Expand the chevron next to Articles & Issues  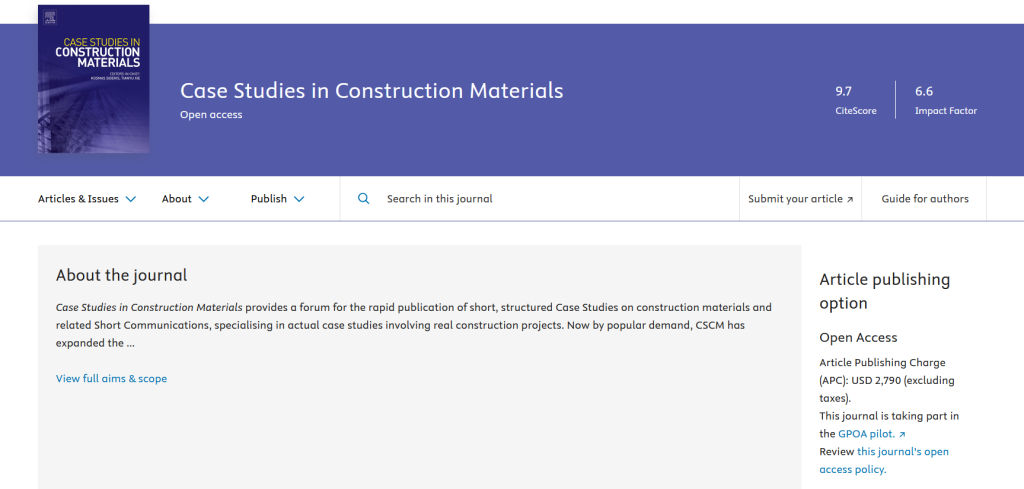(131, 199)
